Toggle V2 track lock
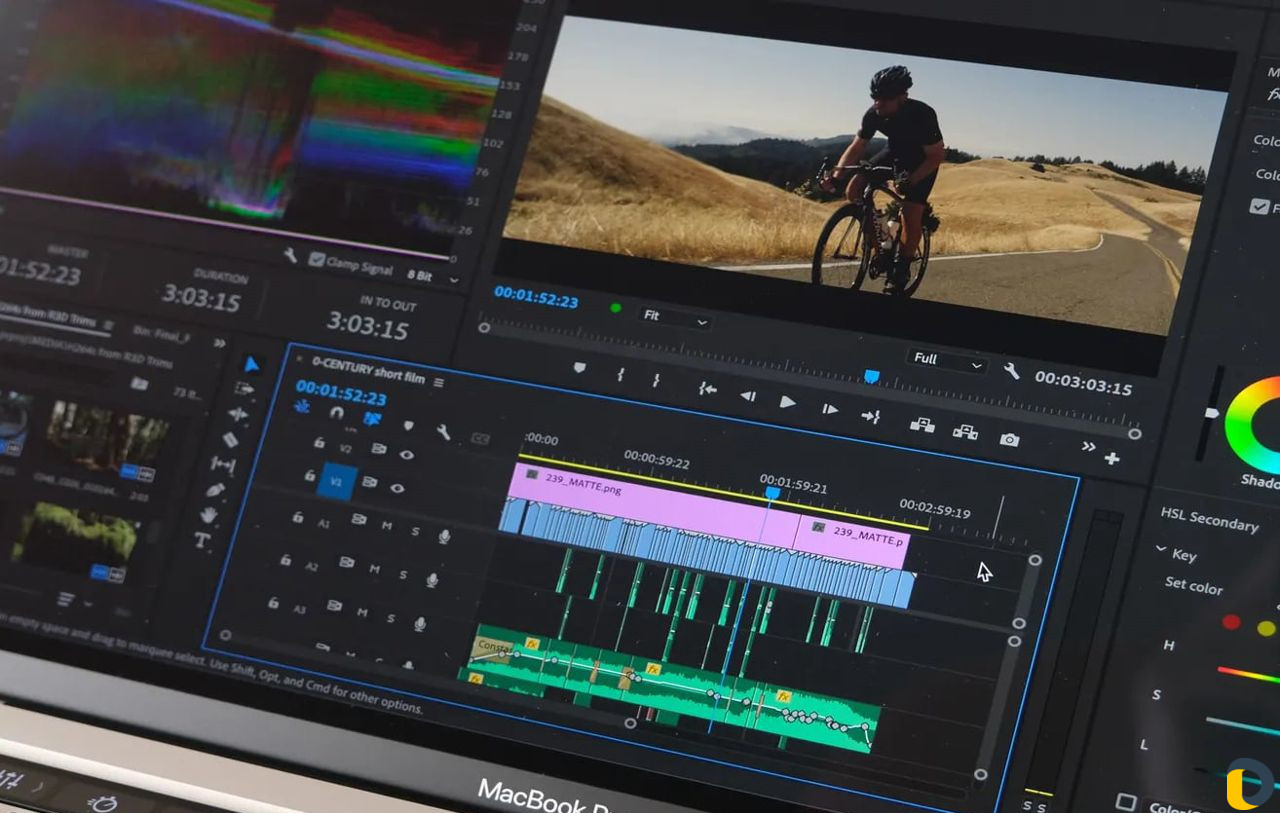Image resolution: width=1280 pixels, height=813 pixels. (319, 442)
